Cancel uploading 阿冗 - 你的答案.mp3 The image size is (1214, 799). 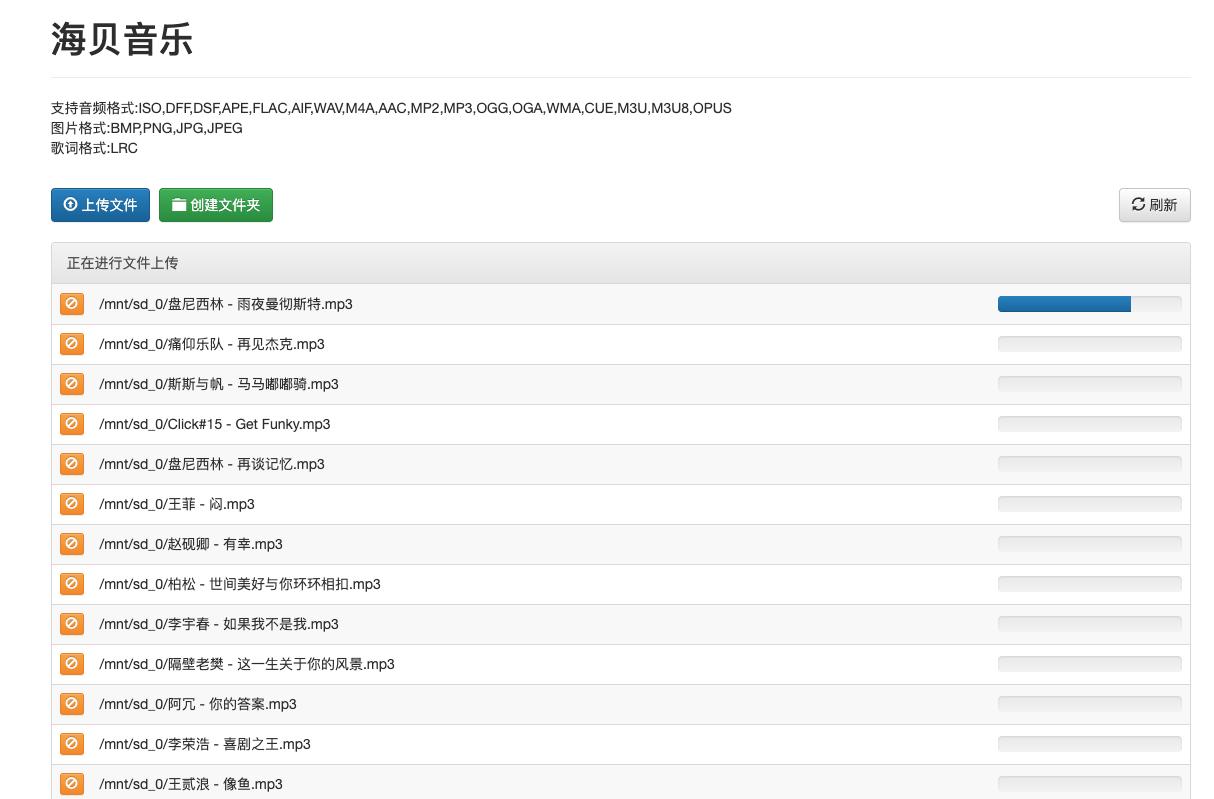[71, 703]
